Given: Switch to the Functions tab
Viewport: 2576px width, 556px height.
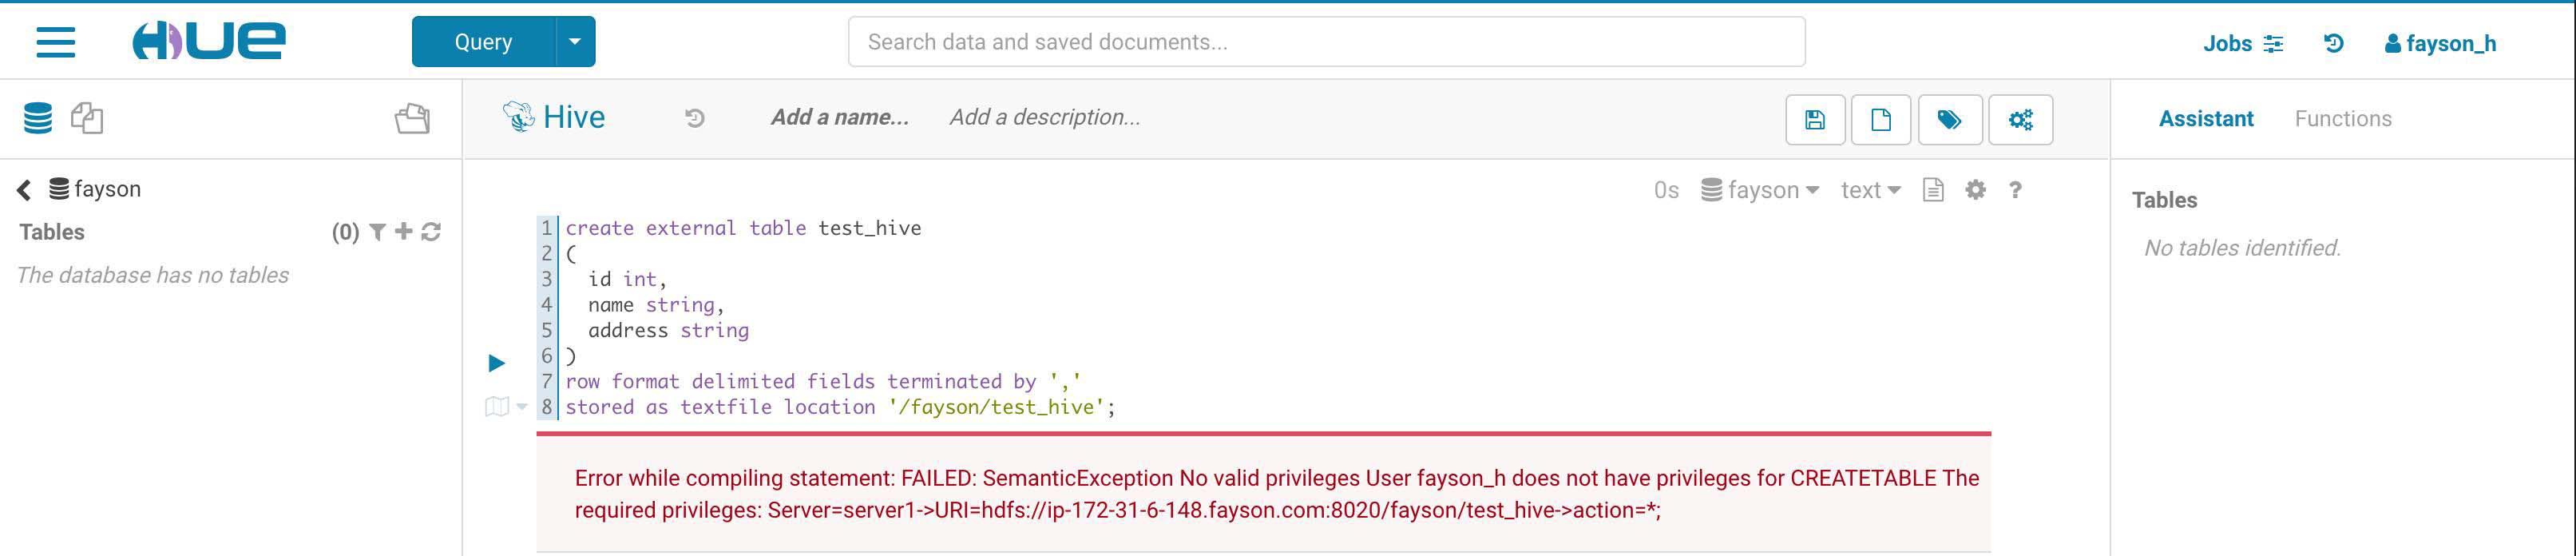Looking at the screenshot, I should [x=2343, y=119].
